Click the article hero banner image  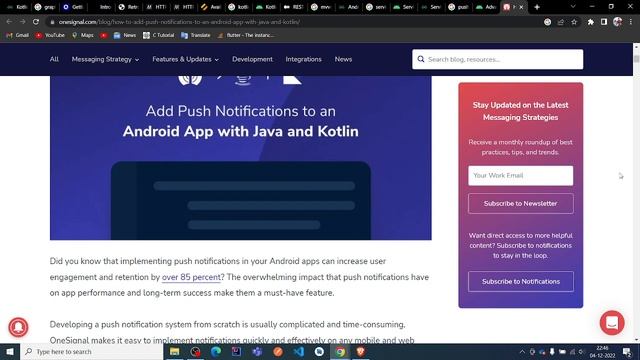click(x=240, y=158)
